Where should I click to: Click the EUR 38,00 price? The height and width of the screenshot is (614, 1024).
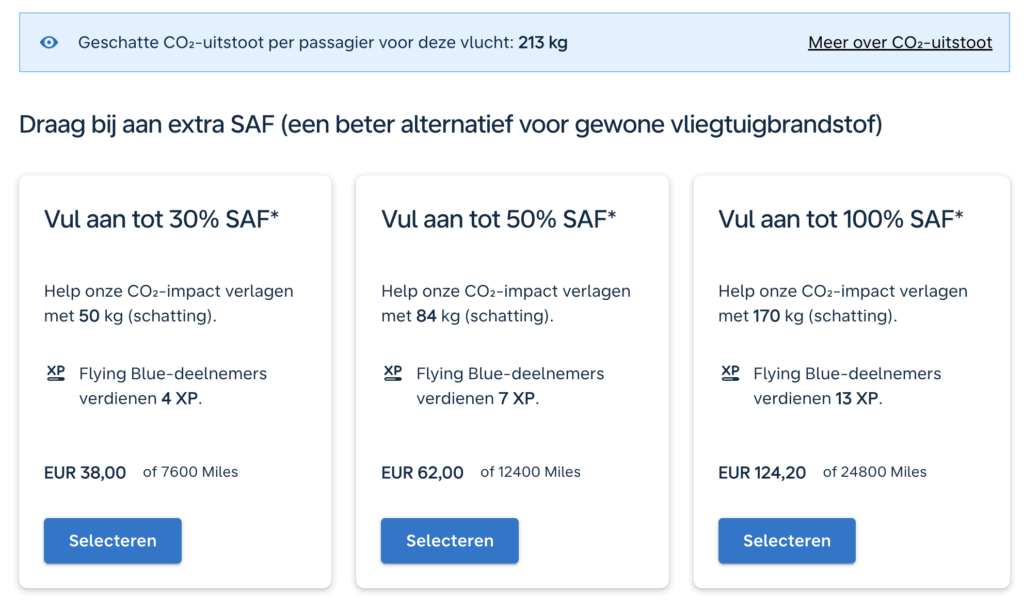(x=85, y=473)
